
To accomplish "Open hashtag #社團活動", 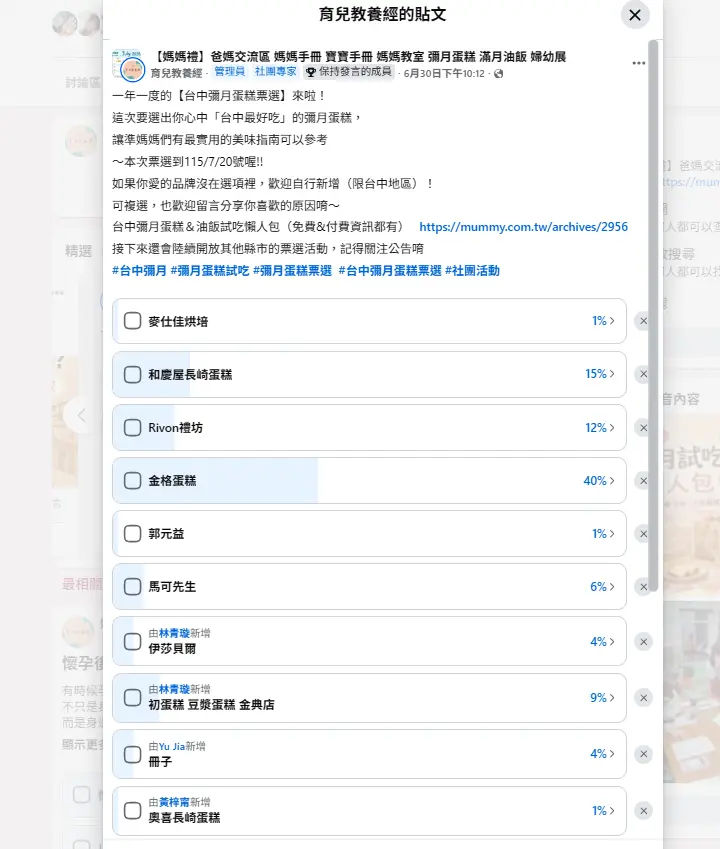I will point(472,271).
